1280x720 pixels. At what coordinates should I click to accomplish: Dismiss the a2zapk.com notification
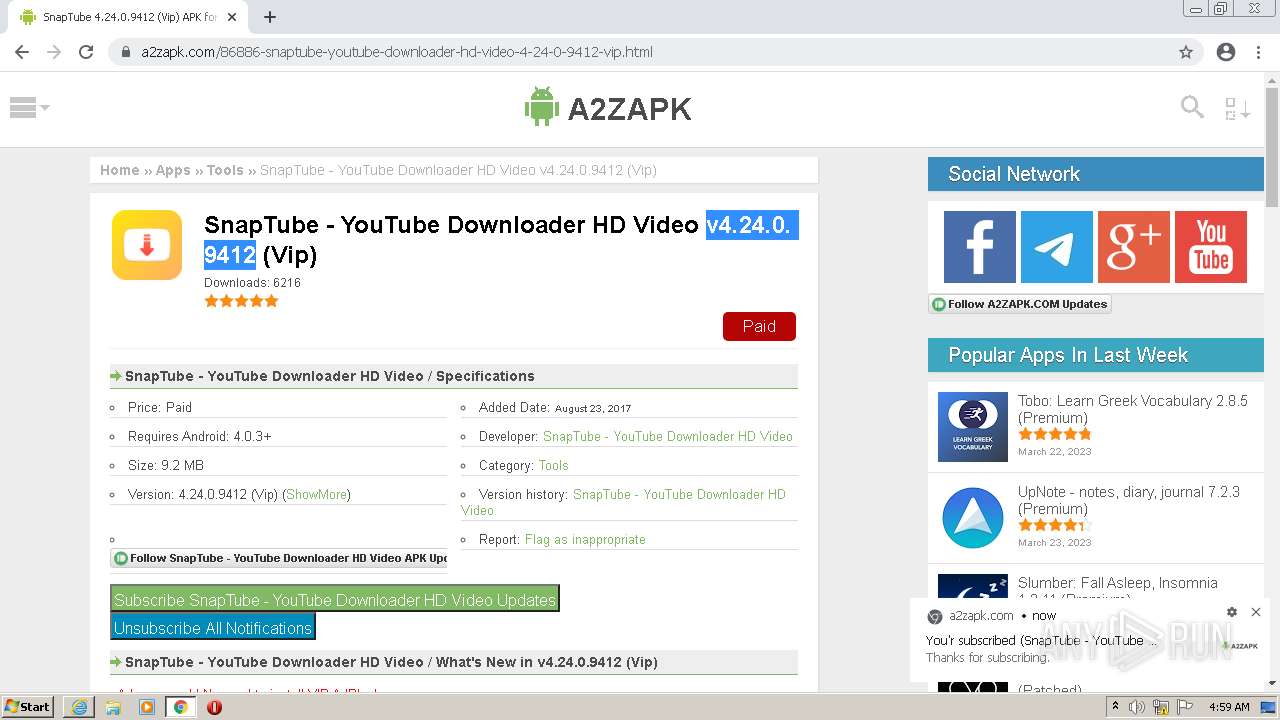[x=1256, y=612]
